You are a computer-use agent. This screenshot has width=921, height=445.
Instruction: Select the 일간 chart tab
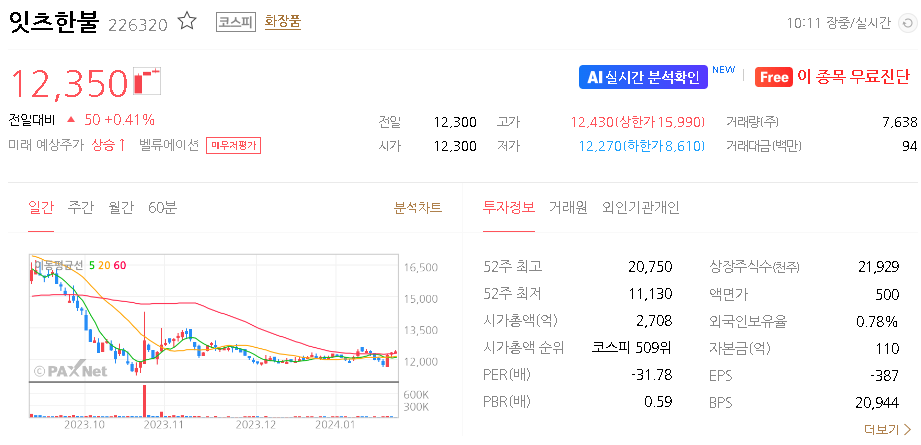click(x=41, y=207)
